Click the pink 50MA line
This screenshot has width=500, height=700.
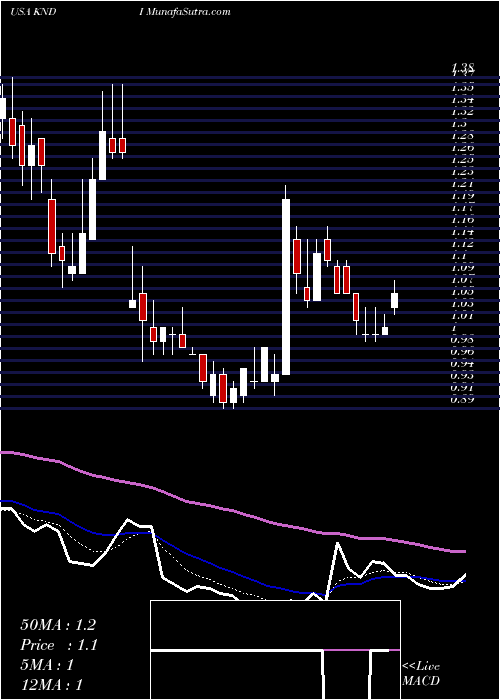coord(232,510)
